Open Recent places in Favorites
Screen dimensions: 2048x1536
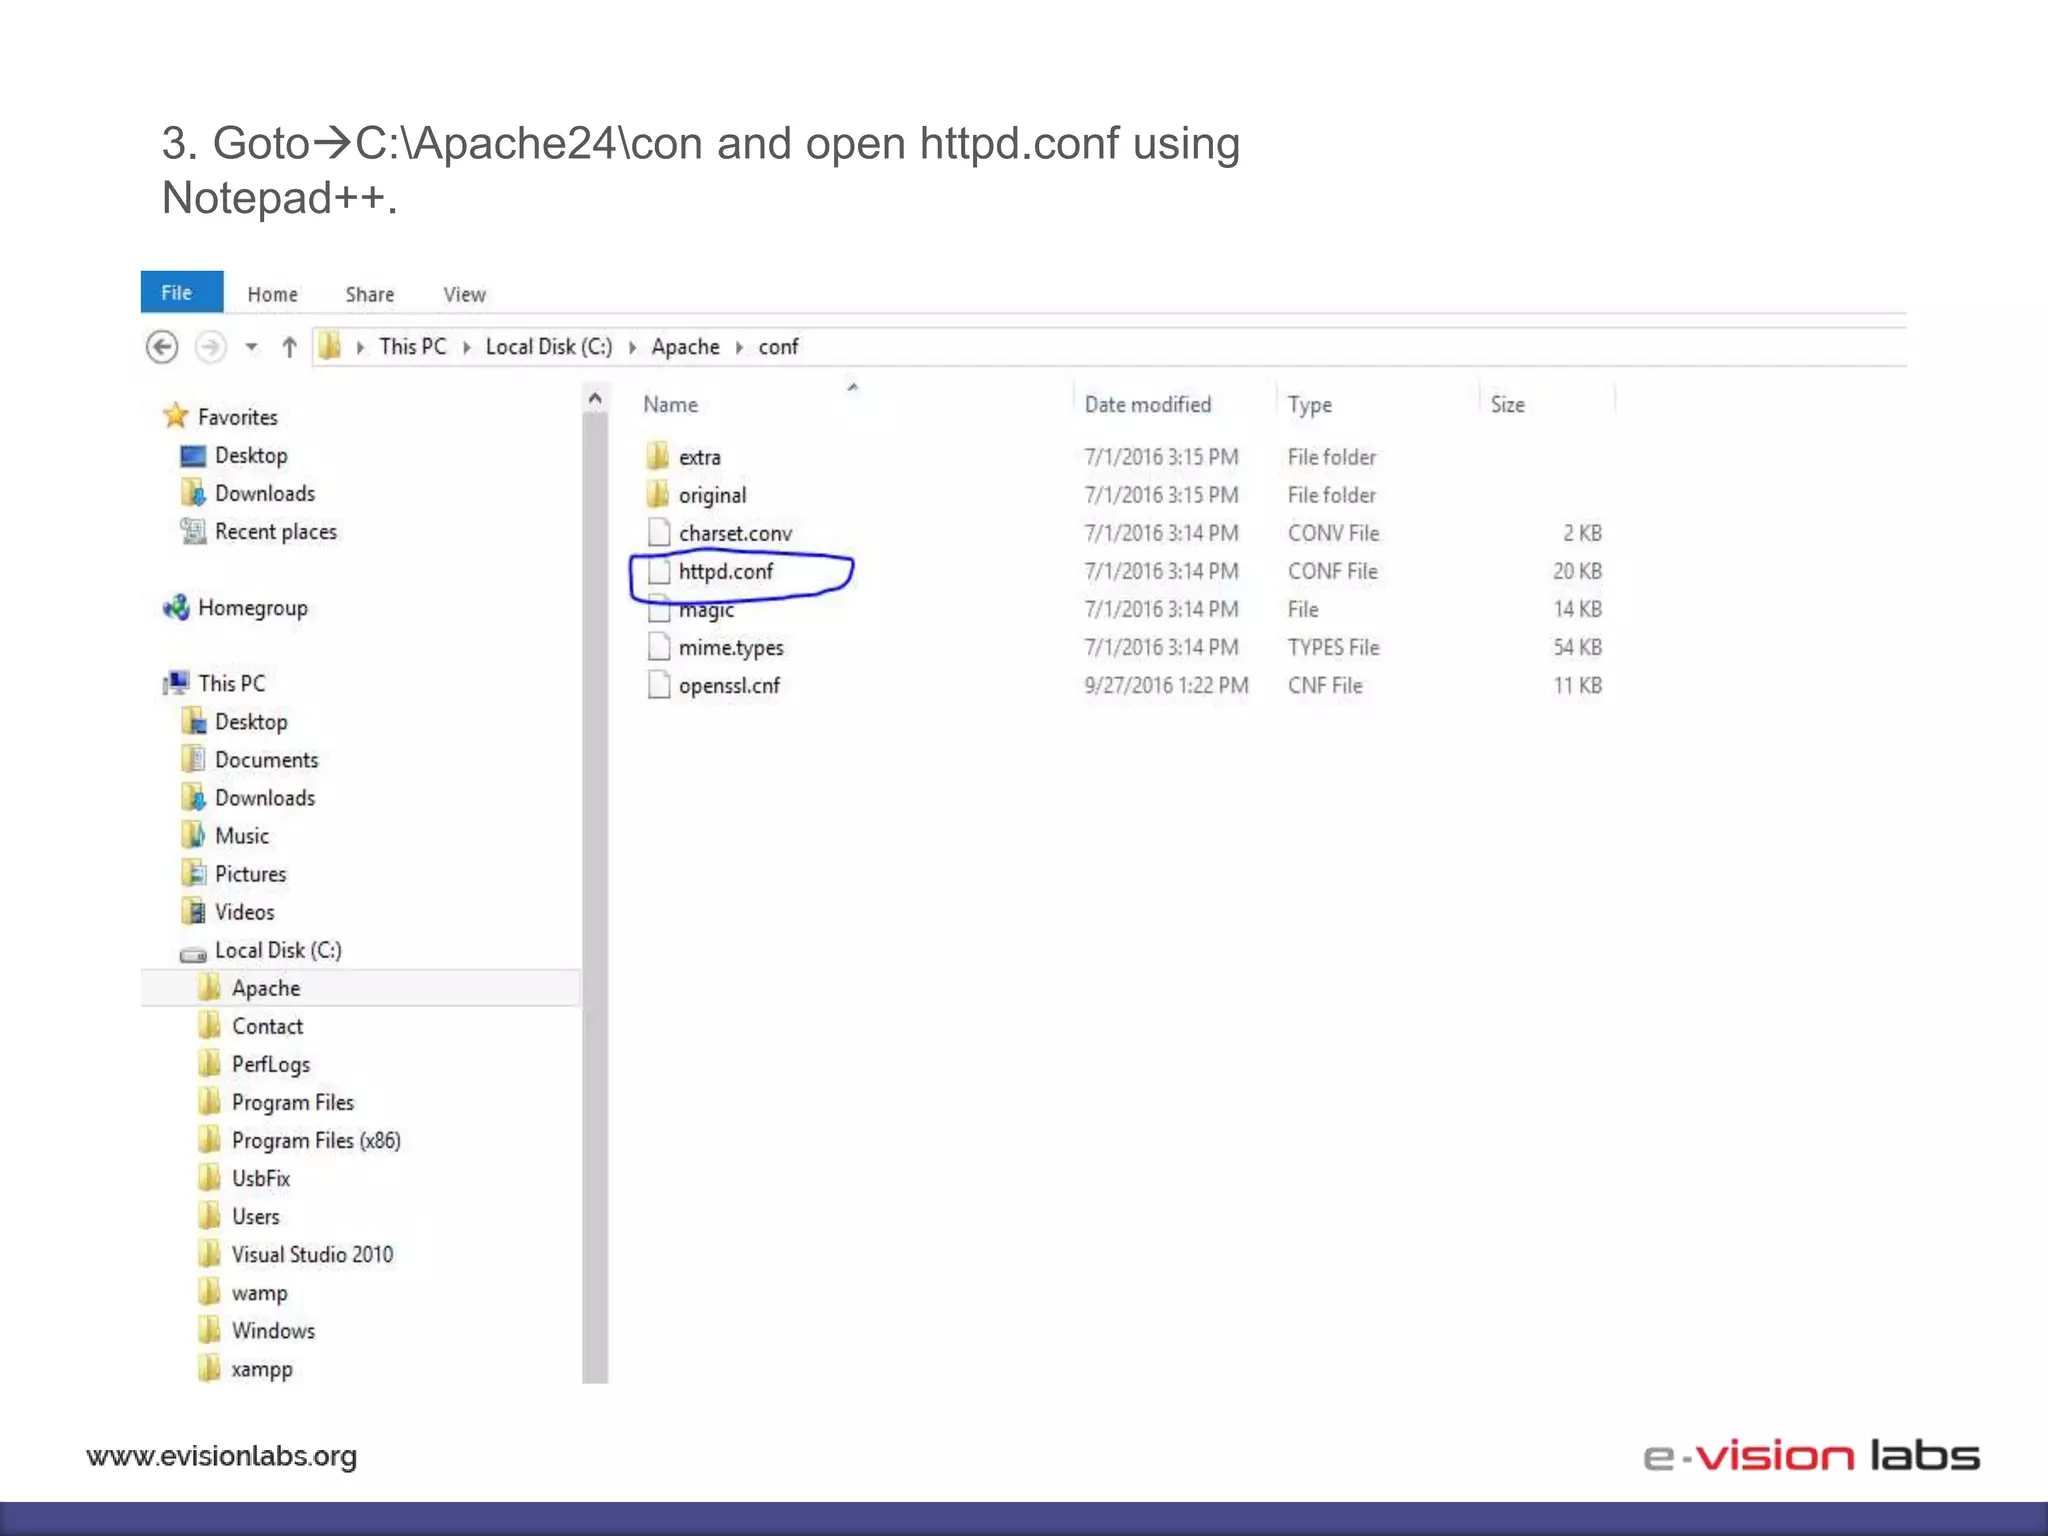(x=276, y=531)
